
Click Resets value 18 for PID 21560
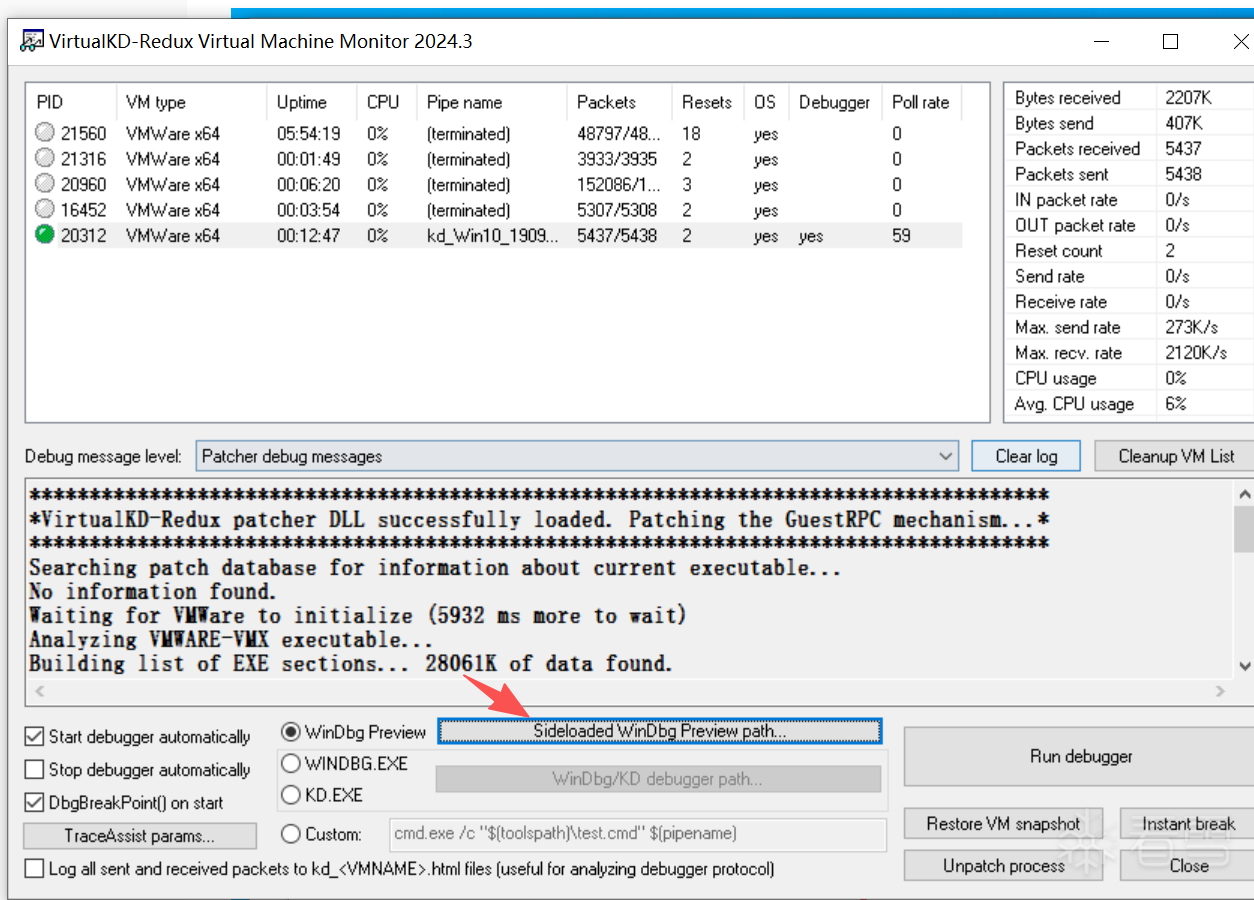[x=691, y=133]
